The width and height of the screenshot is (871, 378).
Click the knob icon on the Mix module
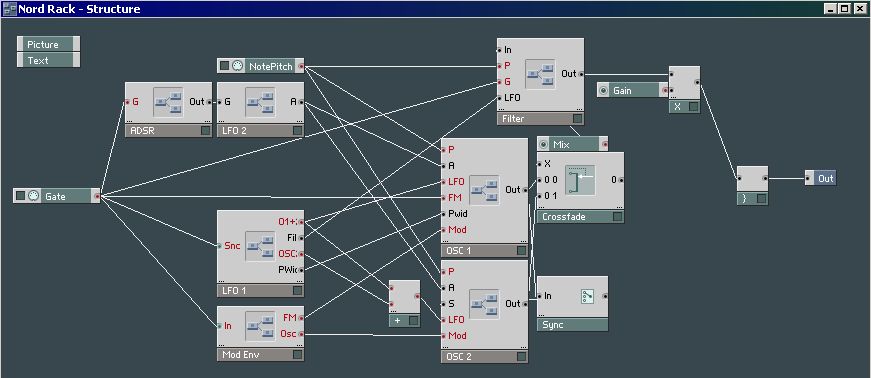(x=544, y=145)
